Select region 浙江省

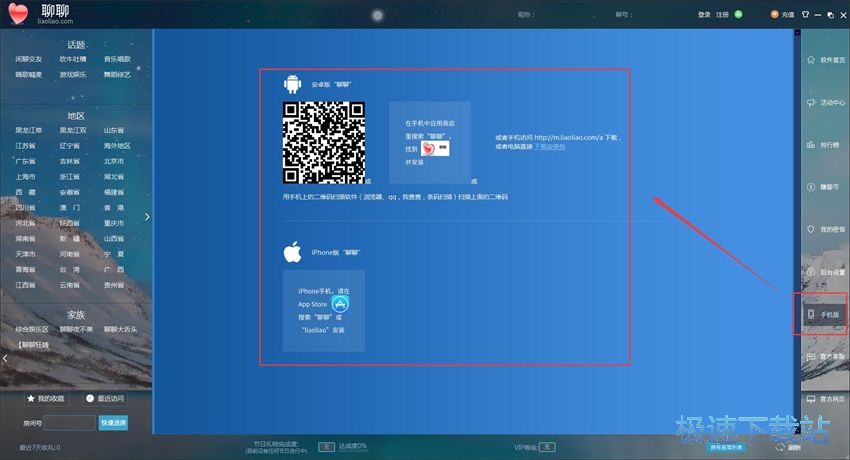[x=69, y=177]
